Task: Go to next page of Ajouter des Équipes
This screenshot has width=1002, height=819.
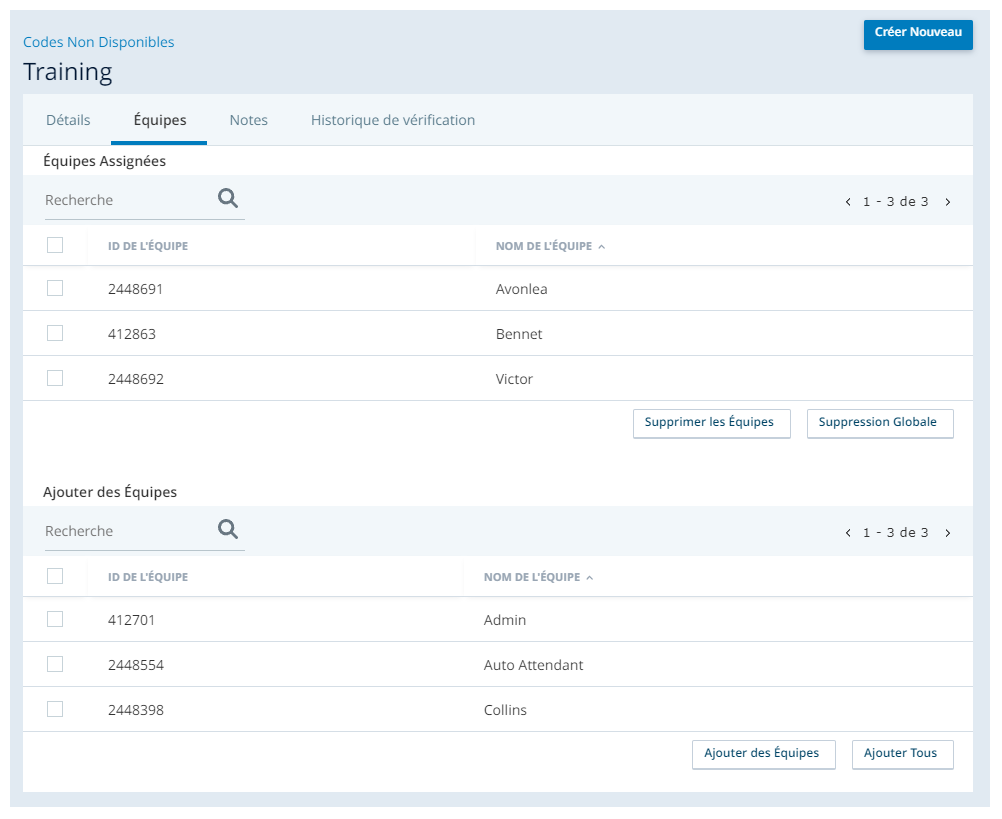Action: point(948,533)
